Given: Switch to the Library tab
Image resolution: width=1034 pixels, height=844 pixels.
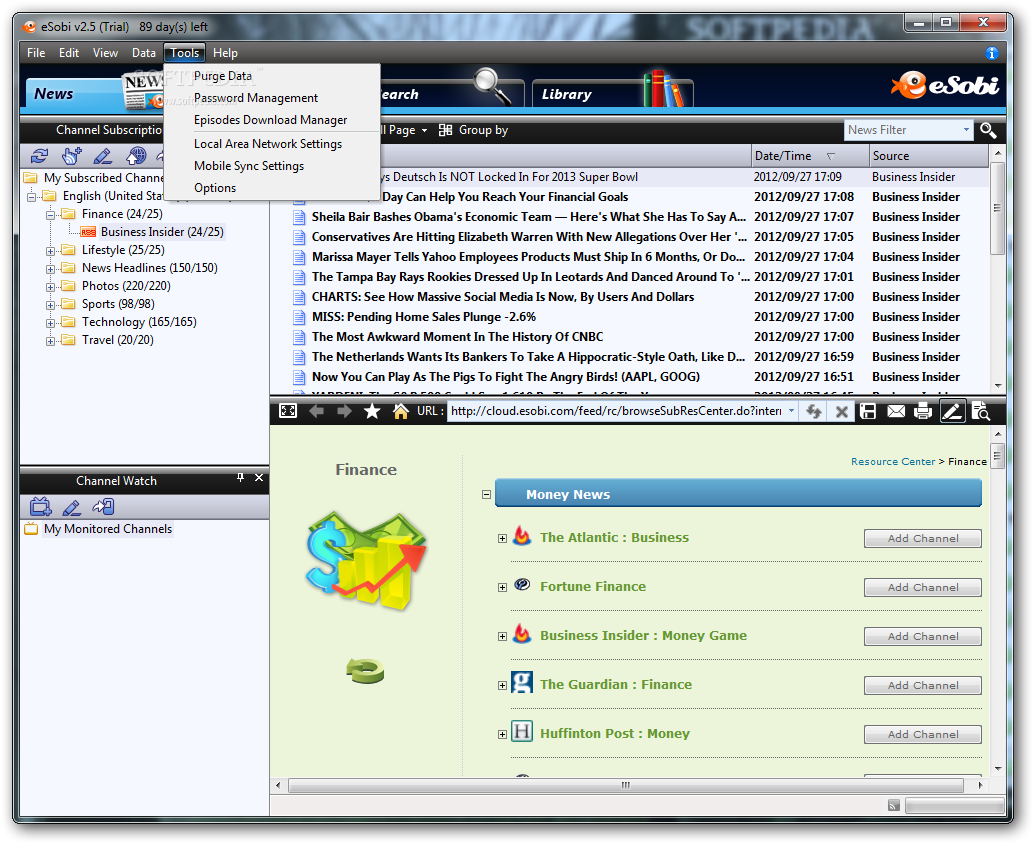Looking at the screenshot, I should click(x=612, y=93).
